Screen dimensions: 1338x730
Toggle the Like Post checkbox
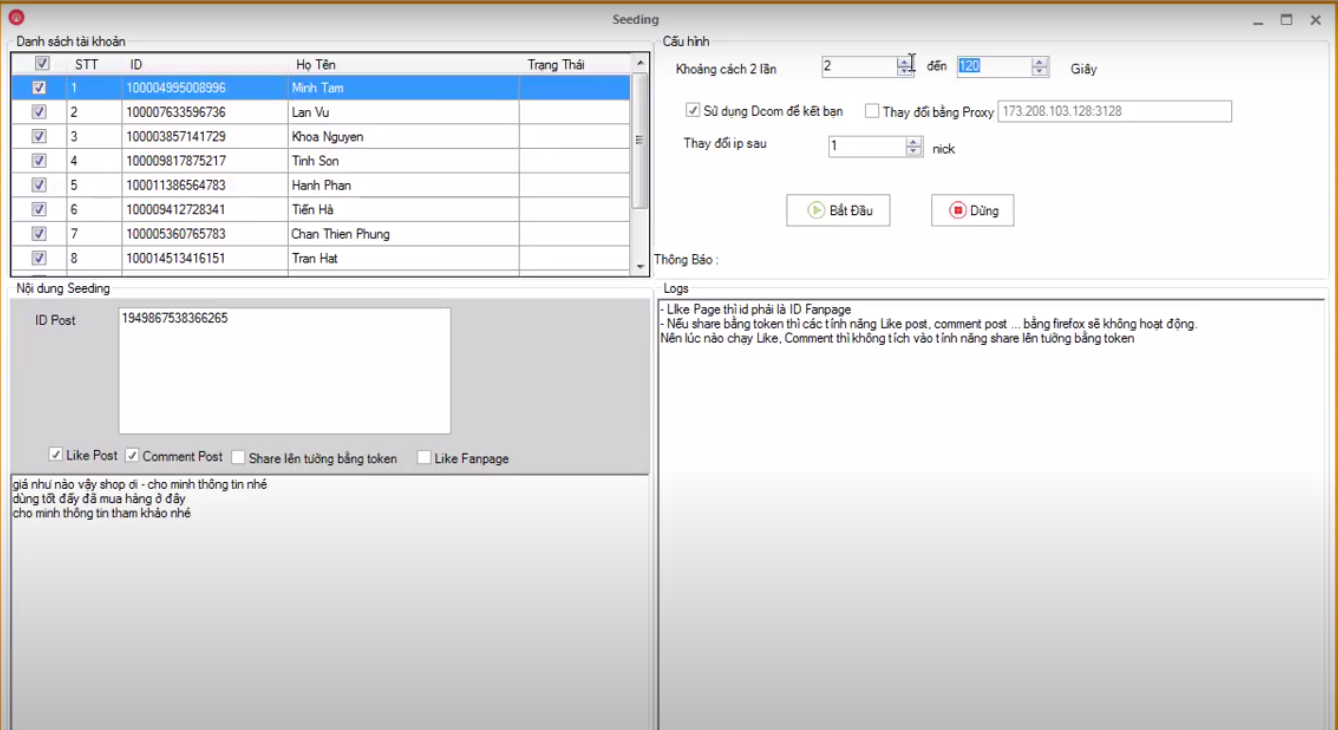tap(56, 455)
